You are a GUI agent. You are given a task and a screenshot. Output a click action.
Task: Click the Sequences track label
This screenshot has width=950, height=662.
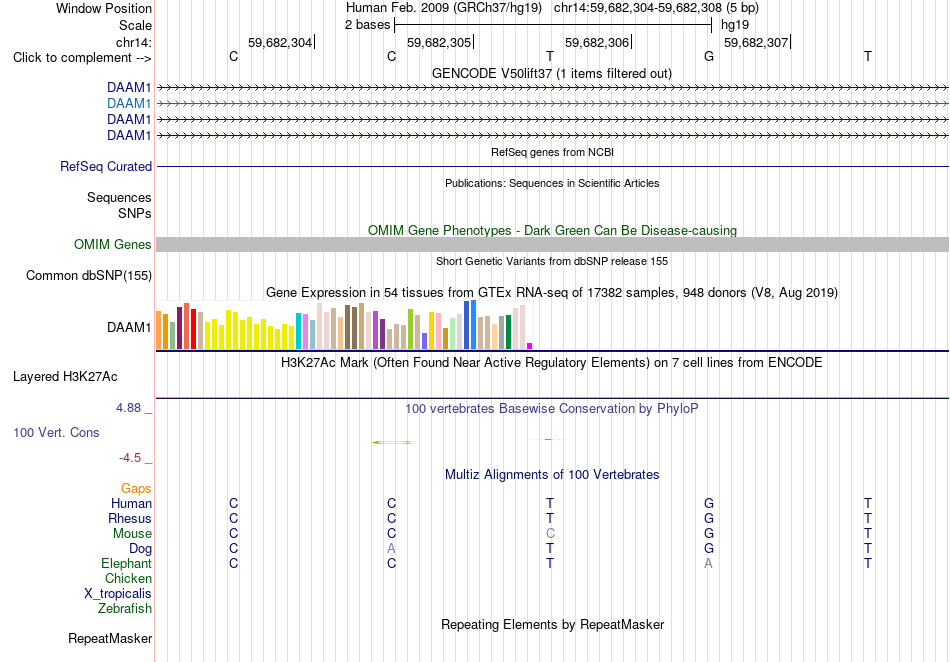pos(119,197)
